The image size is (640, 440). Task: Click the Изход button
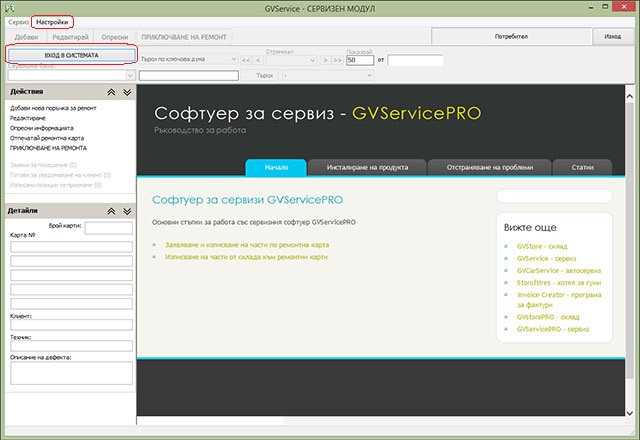coord(613,36)
